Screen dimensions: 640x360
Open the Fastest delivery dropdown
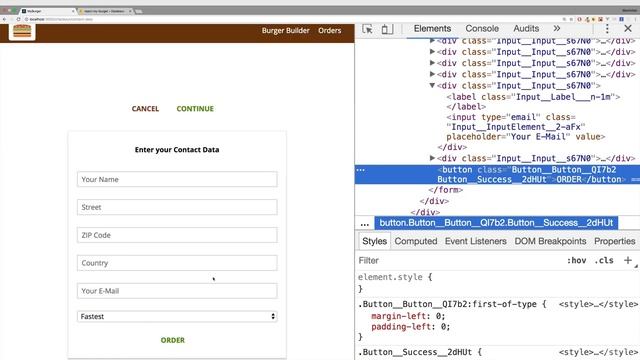[x=177, y=316]
